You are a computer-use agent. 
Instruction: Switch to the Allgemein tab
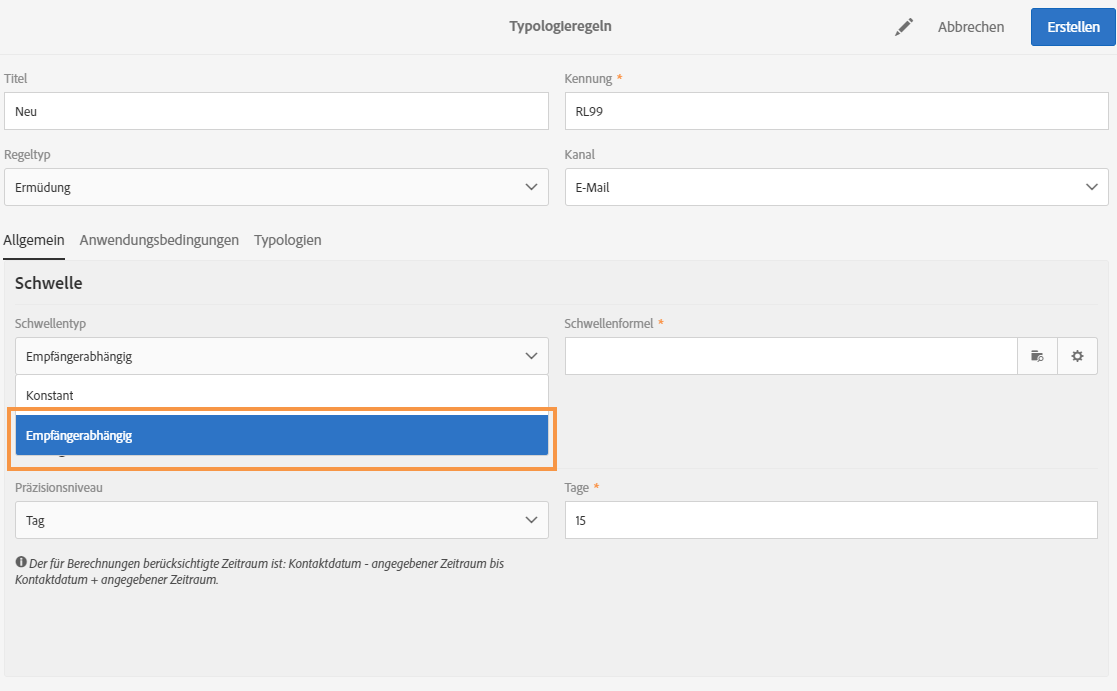(x=34, y=240)
